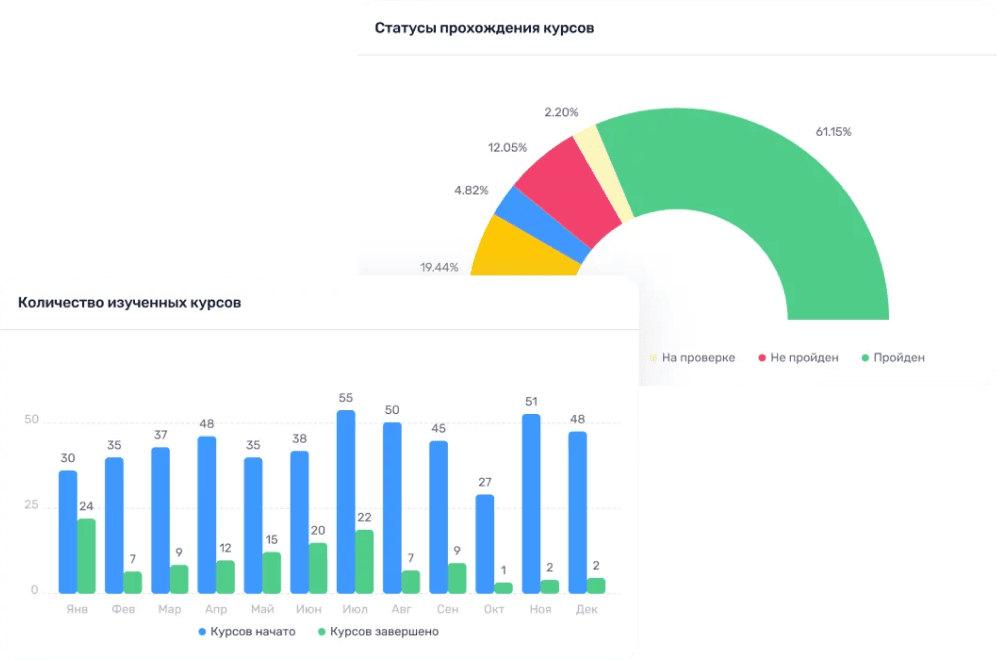Click the small green bar for Дек
998x660 pixels.
(596, 586)
